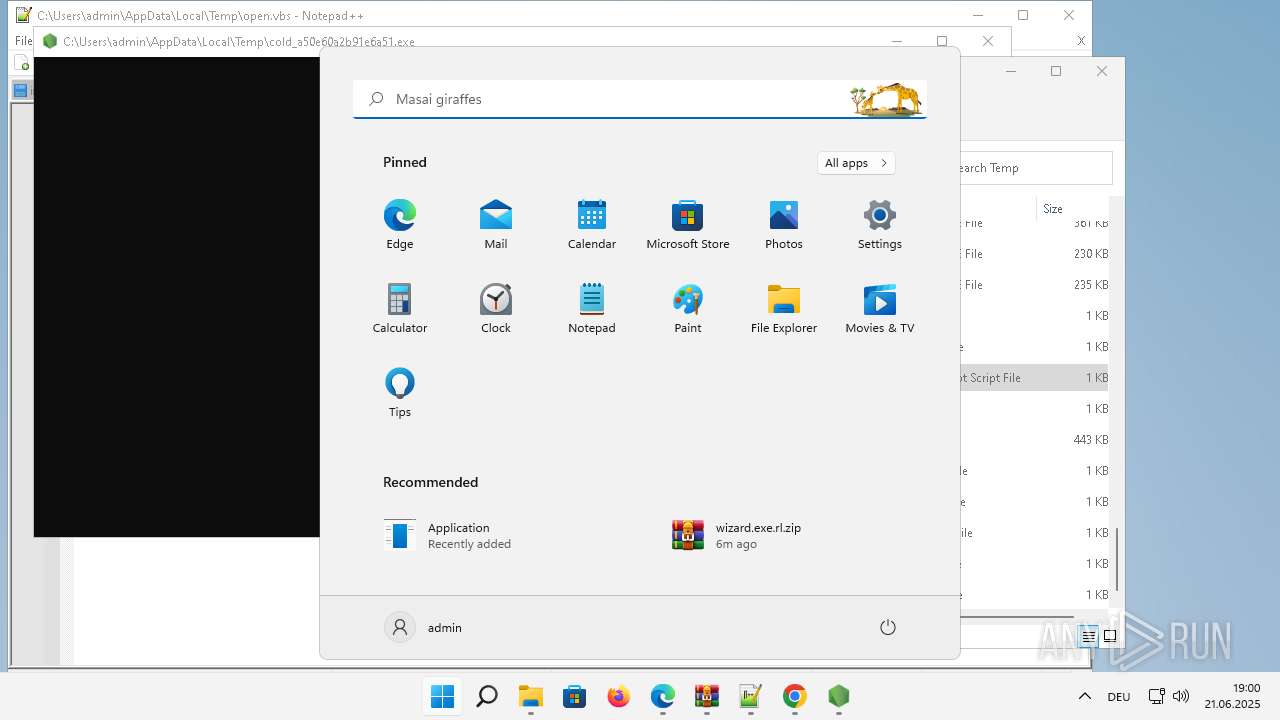Select the 443 KB file row in Explorer
The width and height of the screenshot is (1280, 720).
point(1035,439)
